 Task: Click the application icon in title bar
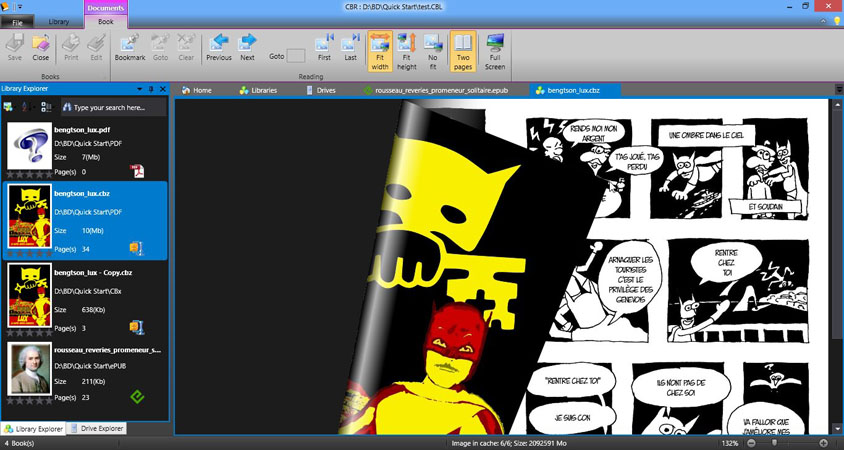point(5,6)
